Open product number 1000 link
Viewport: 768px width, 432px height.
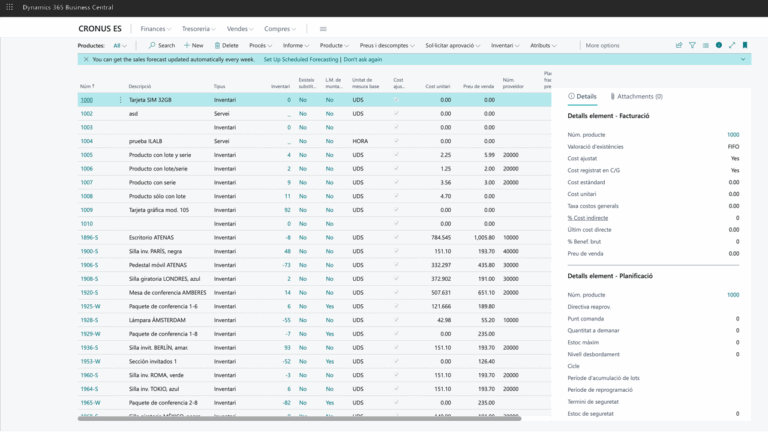[87, 100]
